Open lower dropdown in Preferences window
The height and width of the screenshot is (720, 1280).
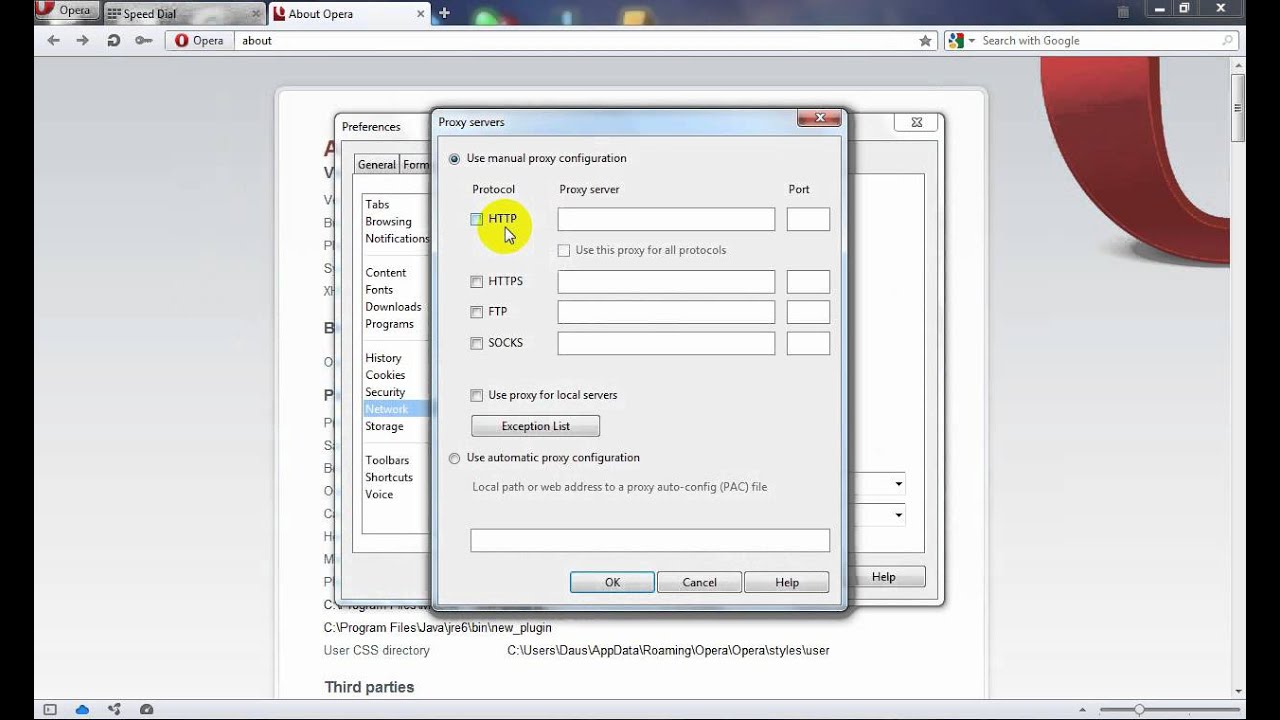coord(899,516)
